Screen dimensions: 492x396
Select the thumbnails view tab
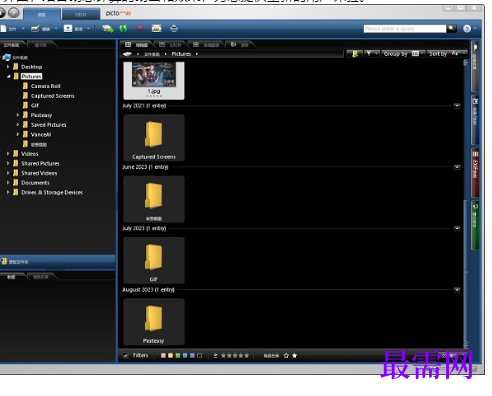coord(137,45)
